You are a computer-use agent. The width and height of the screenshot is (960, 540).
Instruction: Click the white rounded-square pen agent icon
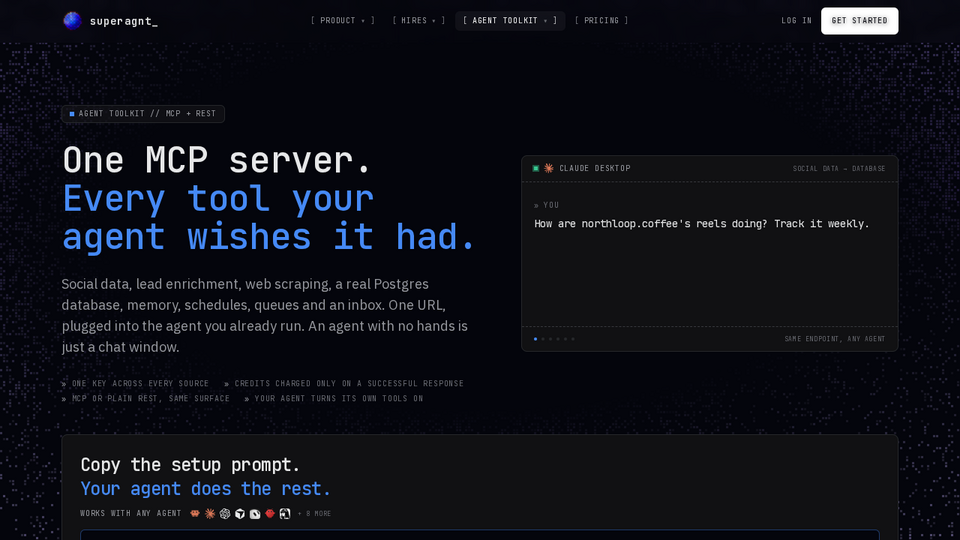(255, 514)
